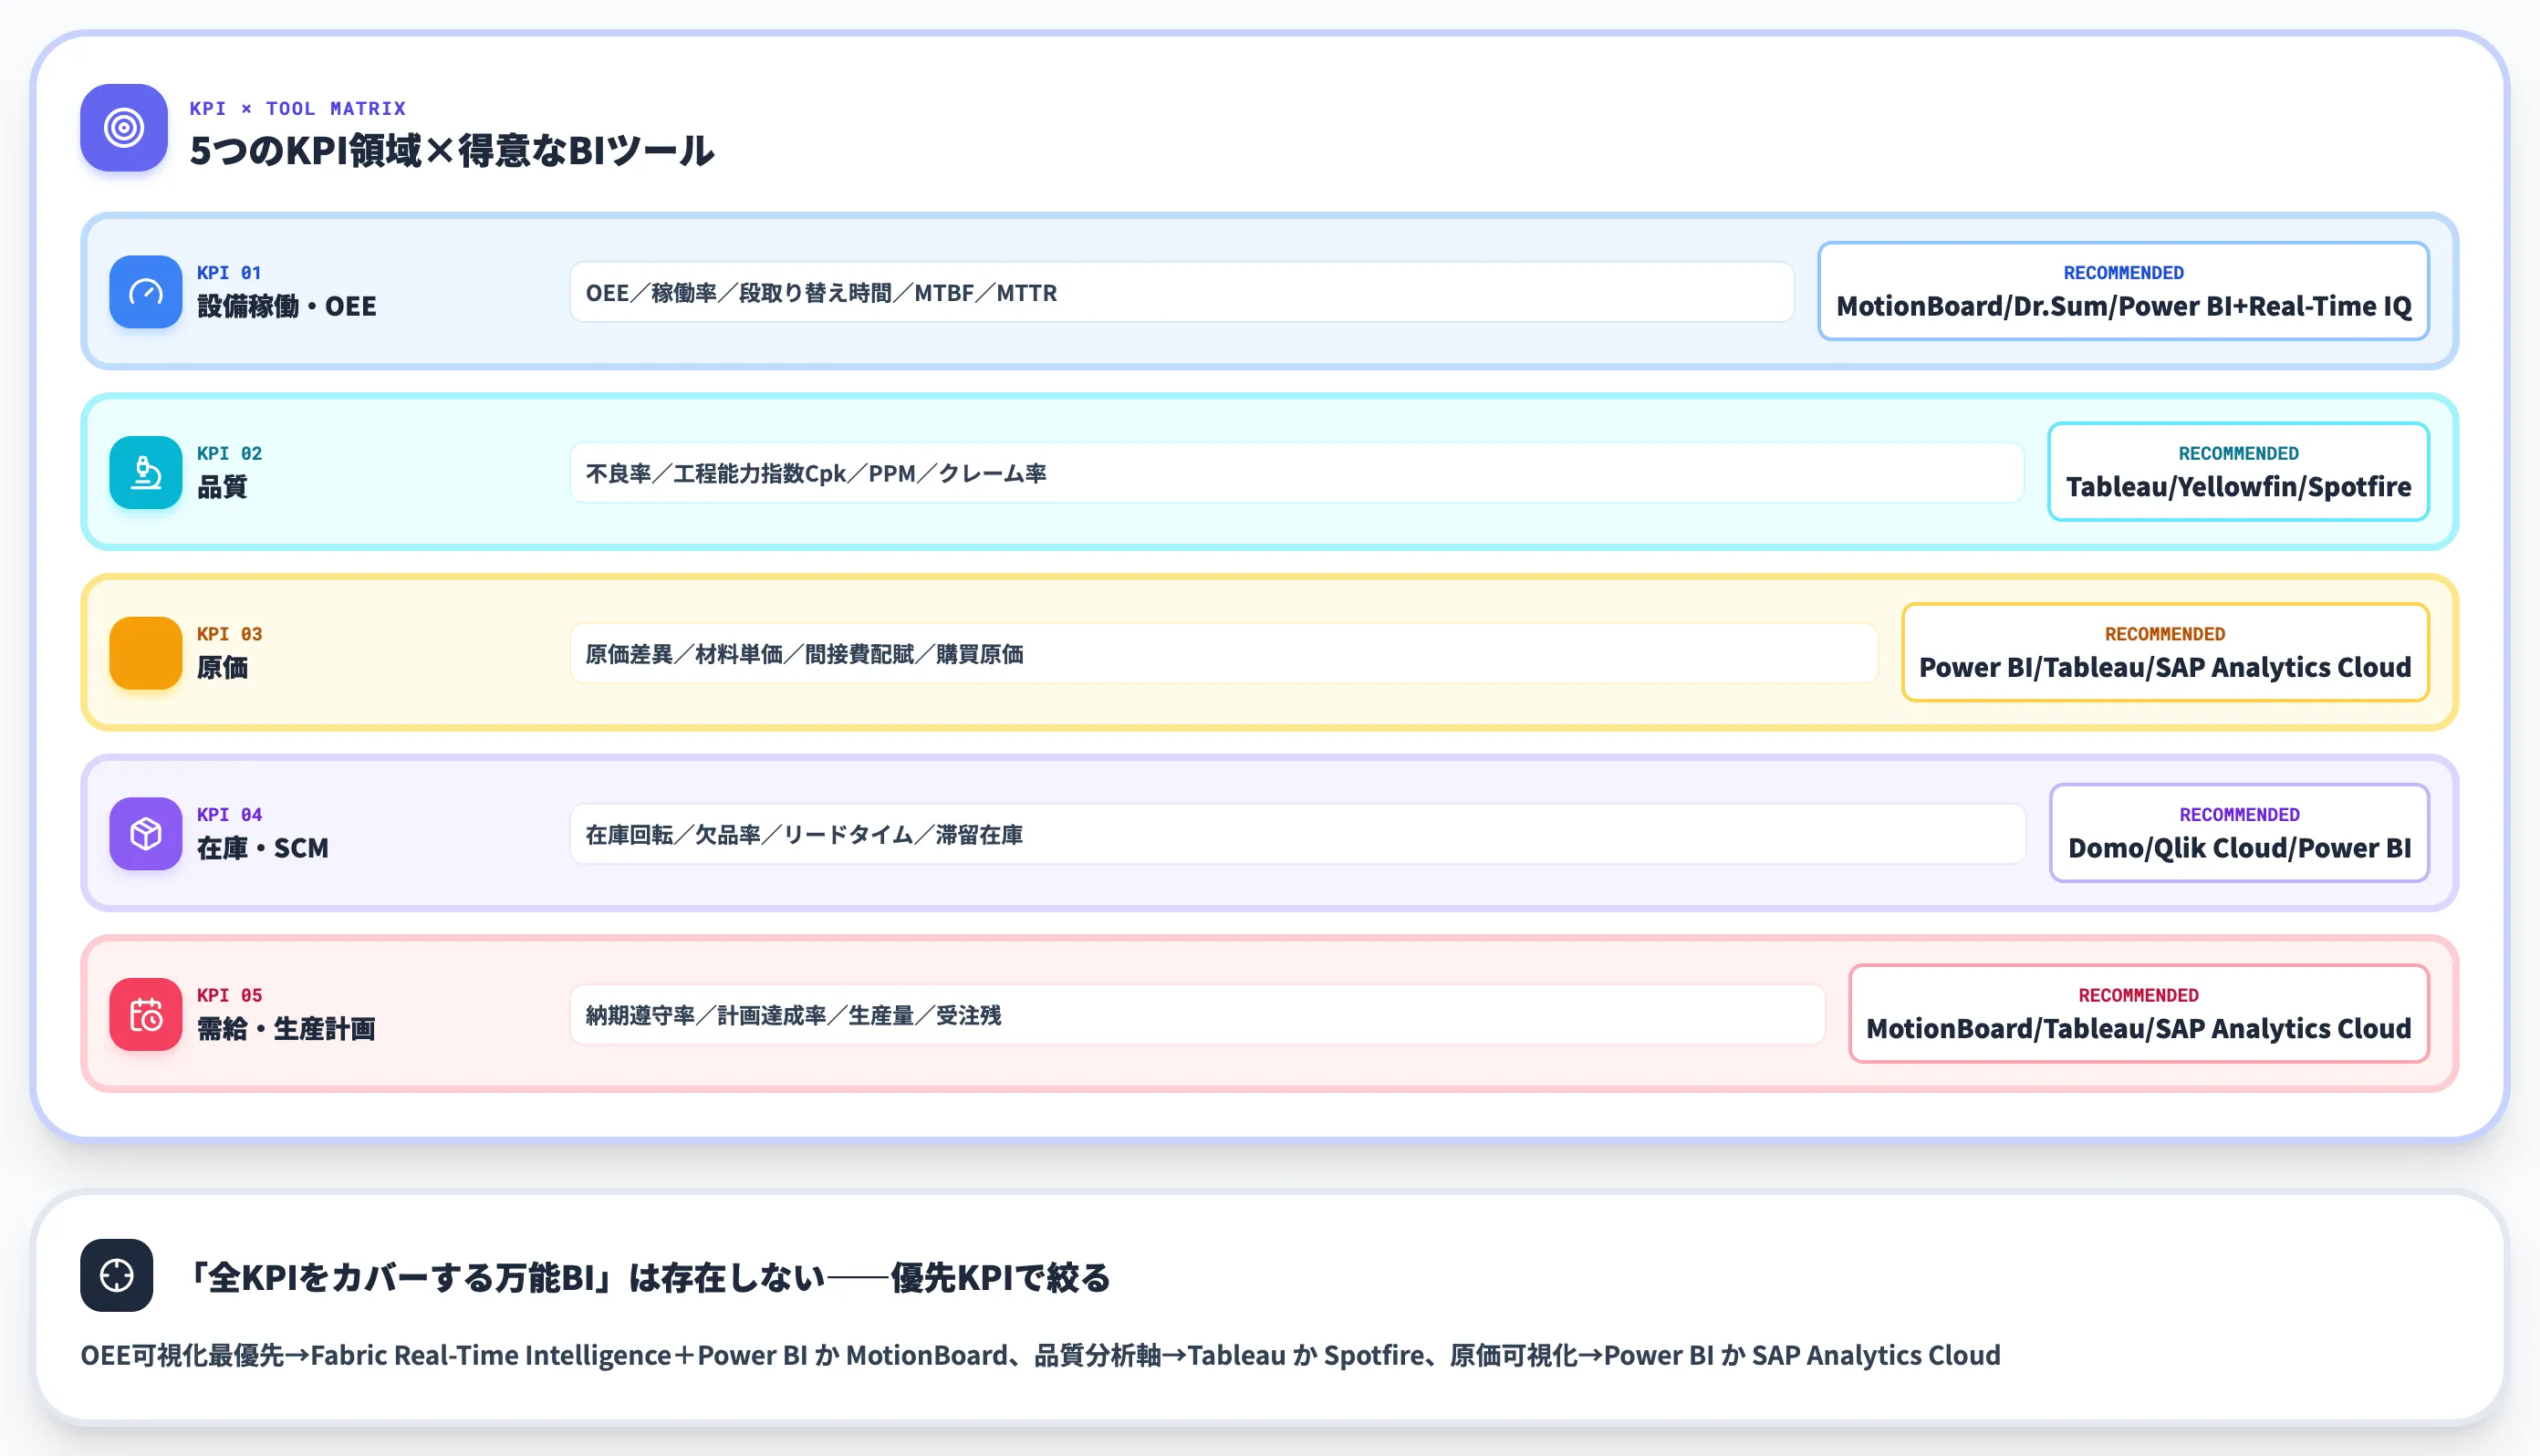This screenshot has width=2540, height=1456.
Task: Click the microscope icon for 品質
Action: coord(146,473)
